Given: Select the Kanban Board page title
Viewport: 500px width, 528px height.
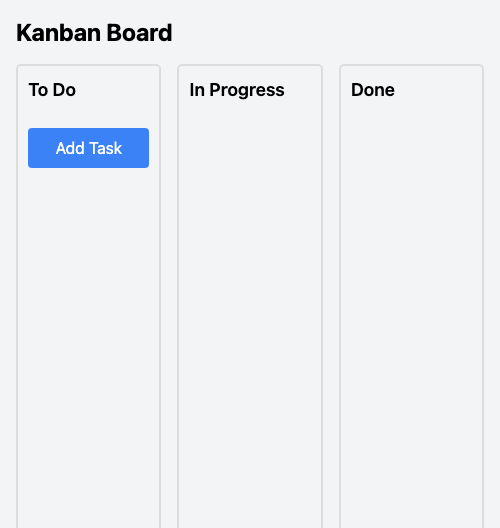Looking at the screenshot, I should 94,33.
